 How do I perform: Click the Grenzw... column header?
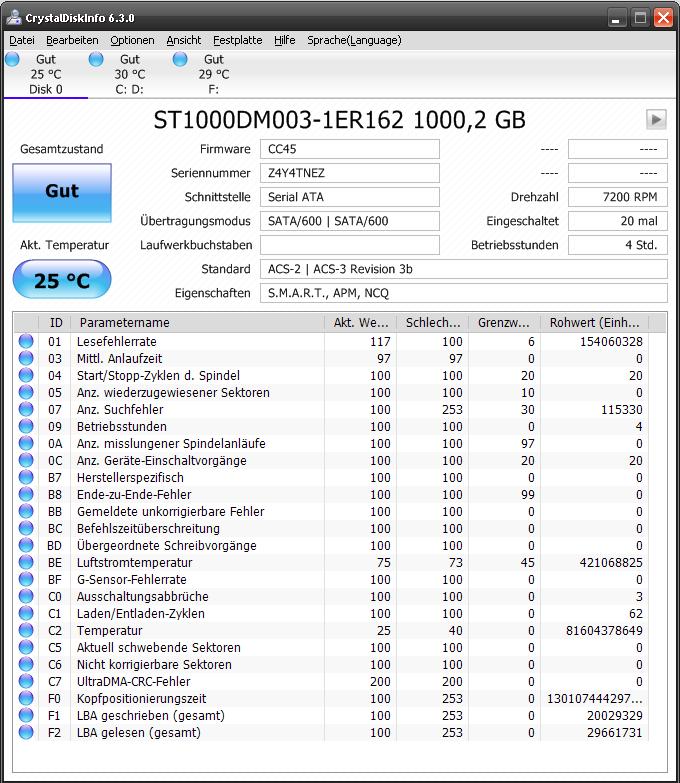click(x=504, y=323)
